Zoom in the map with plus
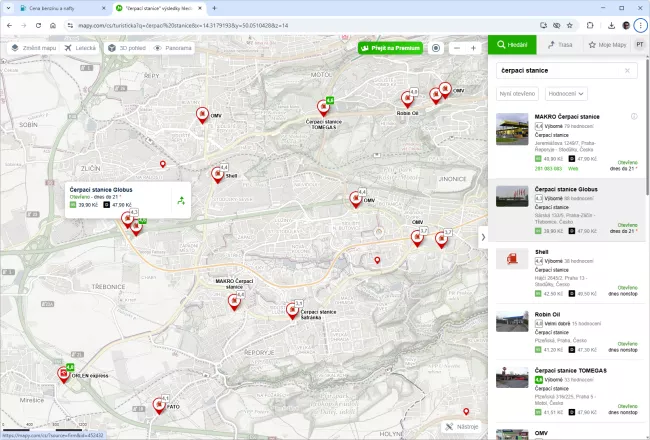The width and height of the screenshot is (650, 440). click(x=473, y=48)
